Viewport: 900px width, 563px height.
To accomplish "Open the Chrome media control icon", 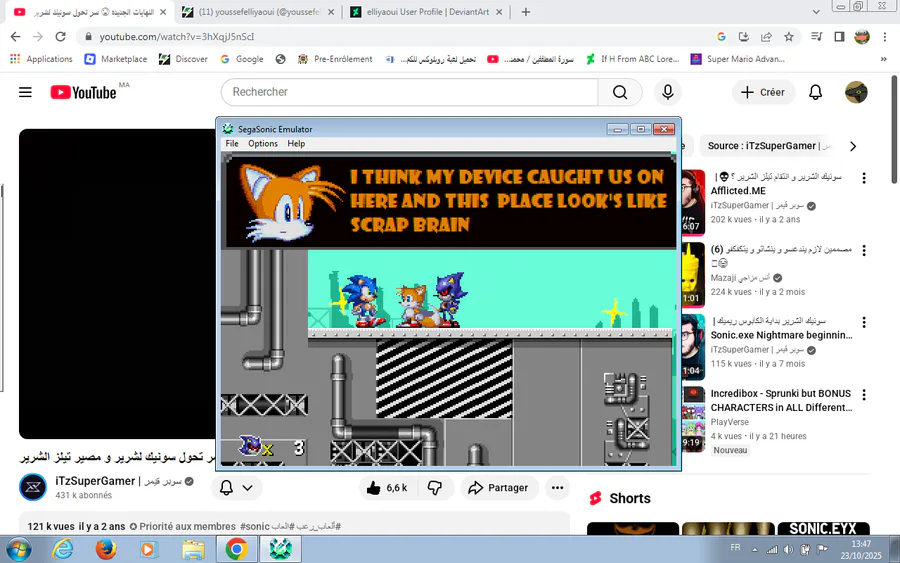I will (816, 37).
